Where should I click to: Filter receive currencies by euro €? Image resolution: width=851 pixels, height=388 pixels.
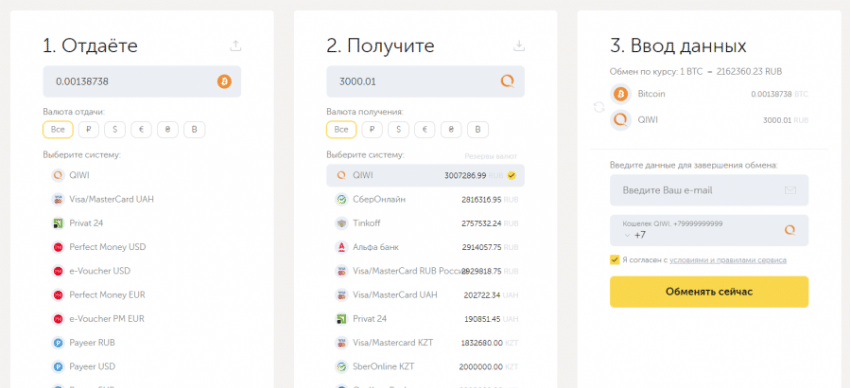click(x=424, y=130)
